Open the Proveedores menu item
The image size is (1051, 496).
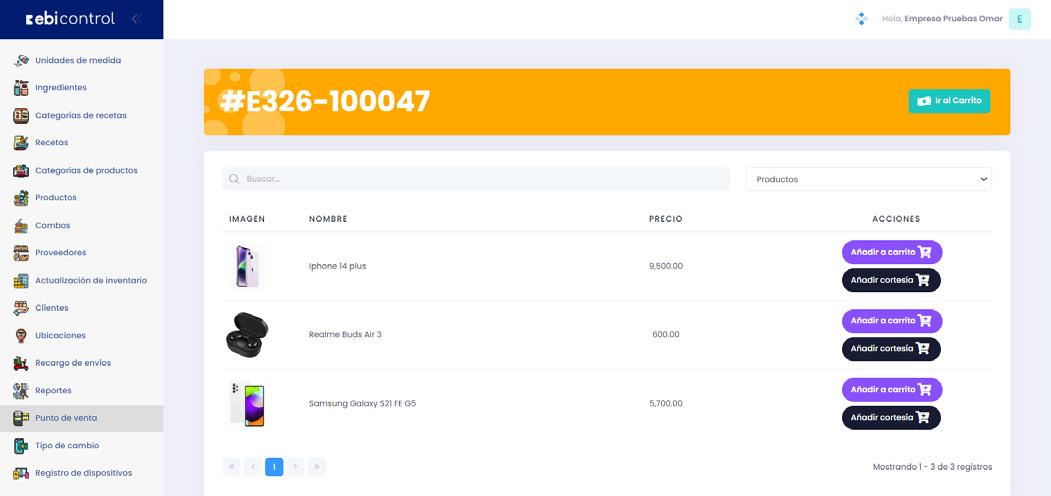pos(60,253)
